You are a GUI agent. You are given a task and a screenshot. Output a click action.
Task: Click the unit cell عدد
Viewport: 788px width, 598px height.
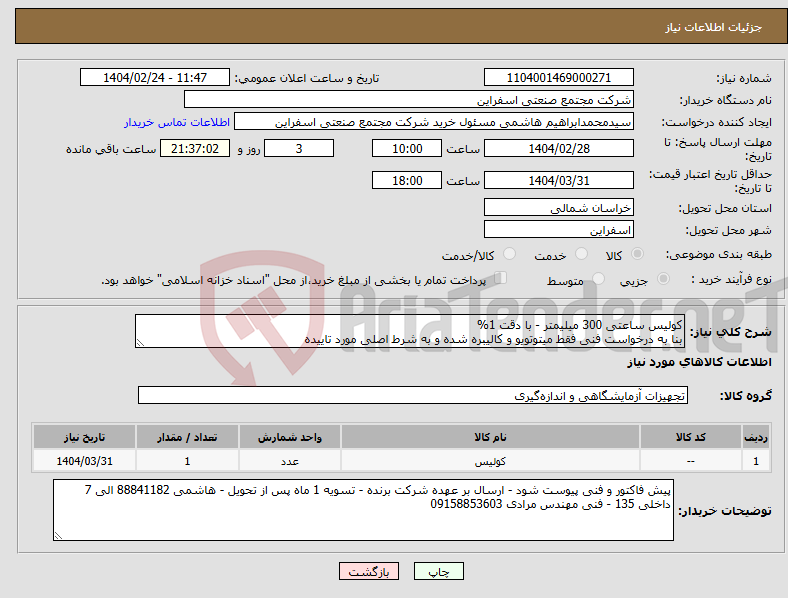point(290,461)
